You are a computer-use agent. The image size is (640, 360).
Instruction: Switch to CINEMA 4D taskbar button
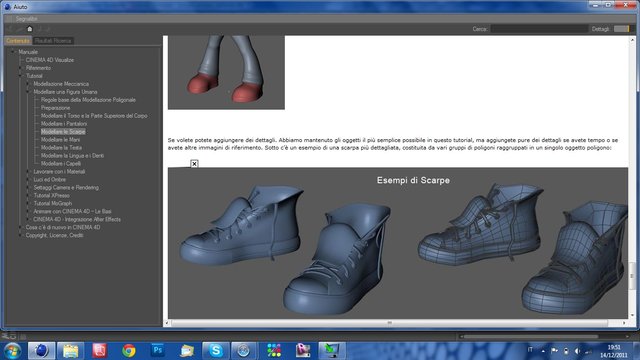pyautogui.click(x=41, y=350)
